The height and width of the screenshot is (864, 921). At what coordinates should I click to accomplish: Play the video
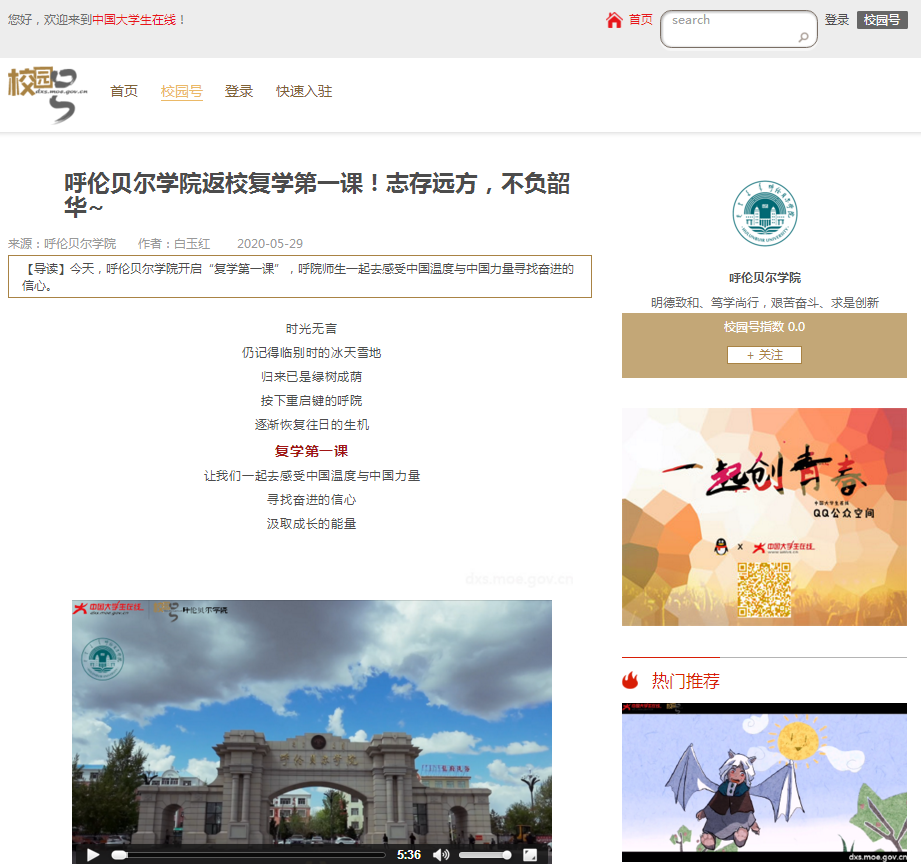93,854
